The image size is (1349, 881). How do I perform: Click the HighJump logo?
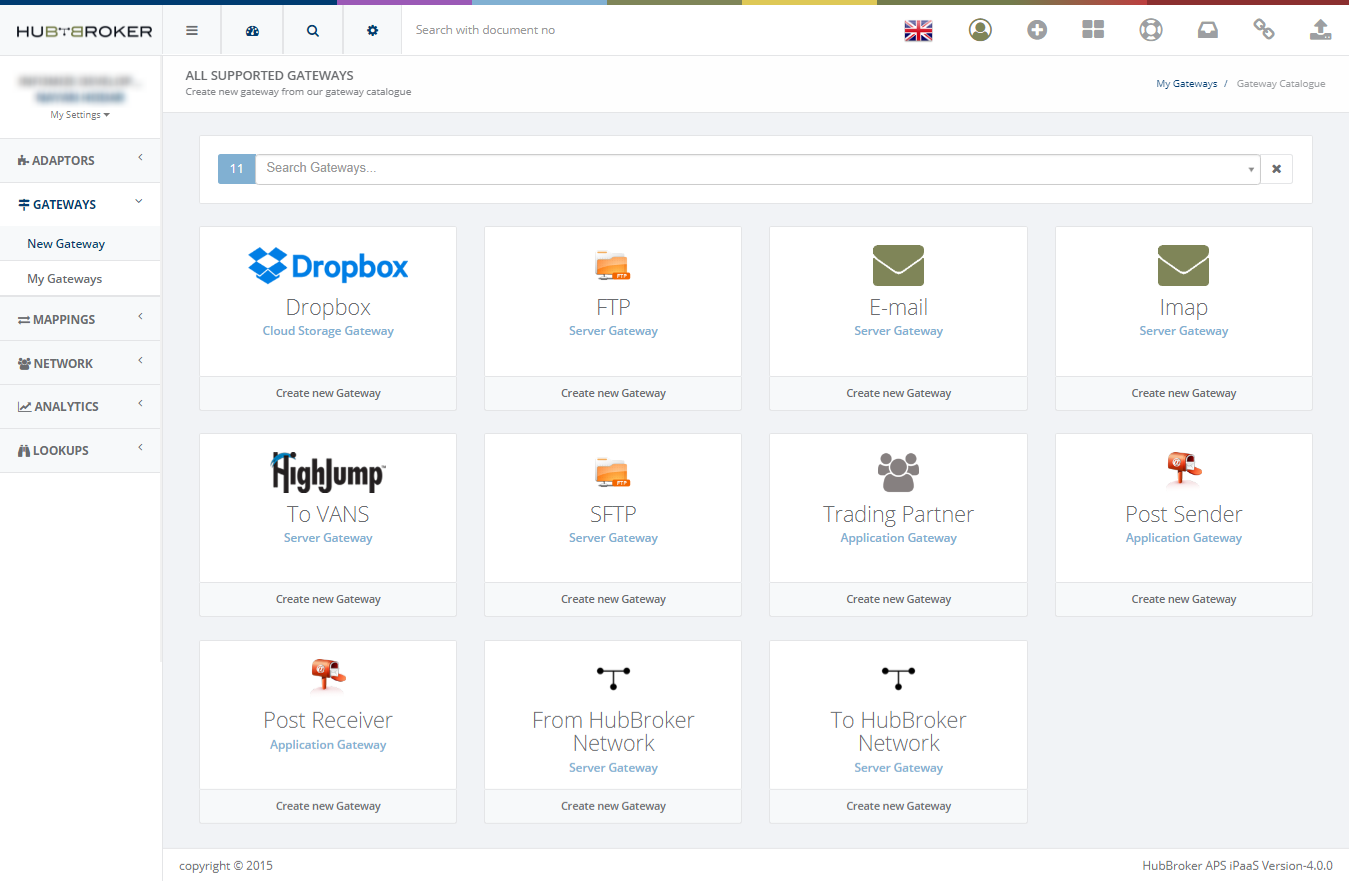pos(328,472)
